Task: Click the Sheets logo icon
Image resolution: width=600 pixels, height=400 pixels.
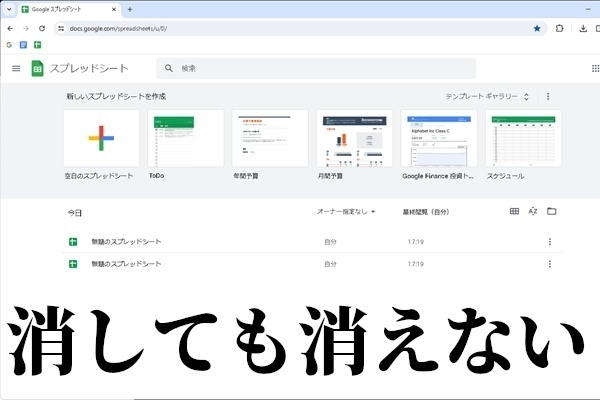Action: tap(37, 69)
